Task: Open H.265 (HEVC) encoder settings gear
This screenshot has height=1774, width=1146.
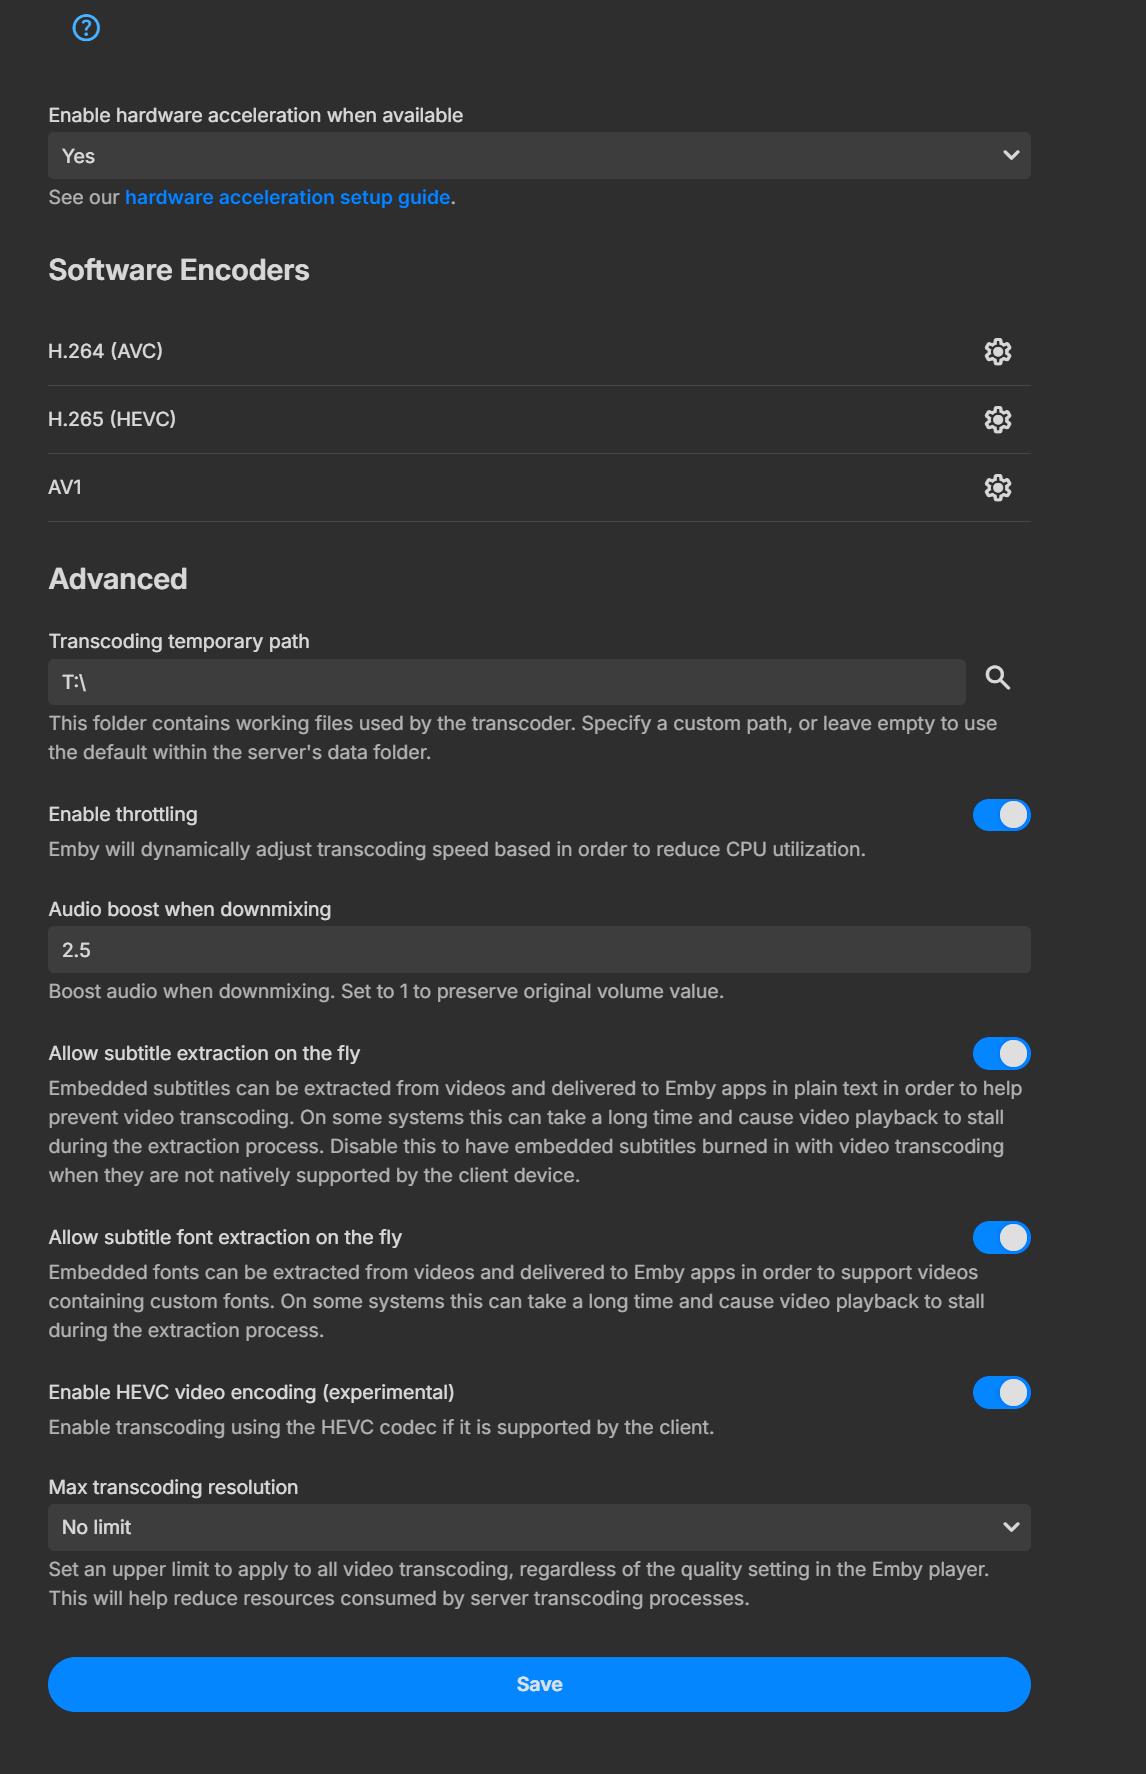Action: (997, 420)
